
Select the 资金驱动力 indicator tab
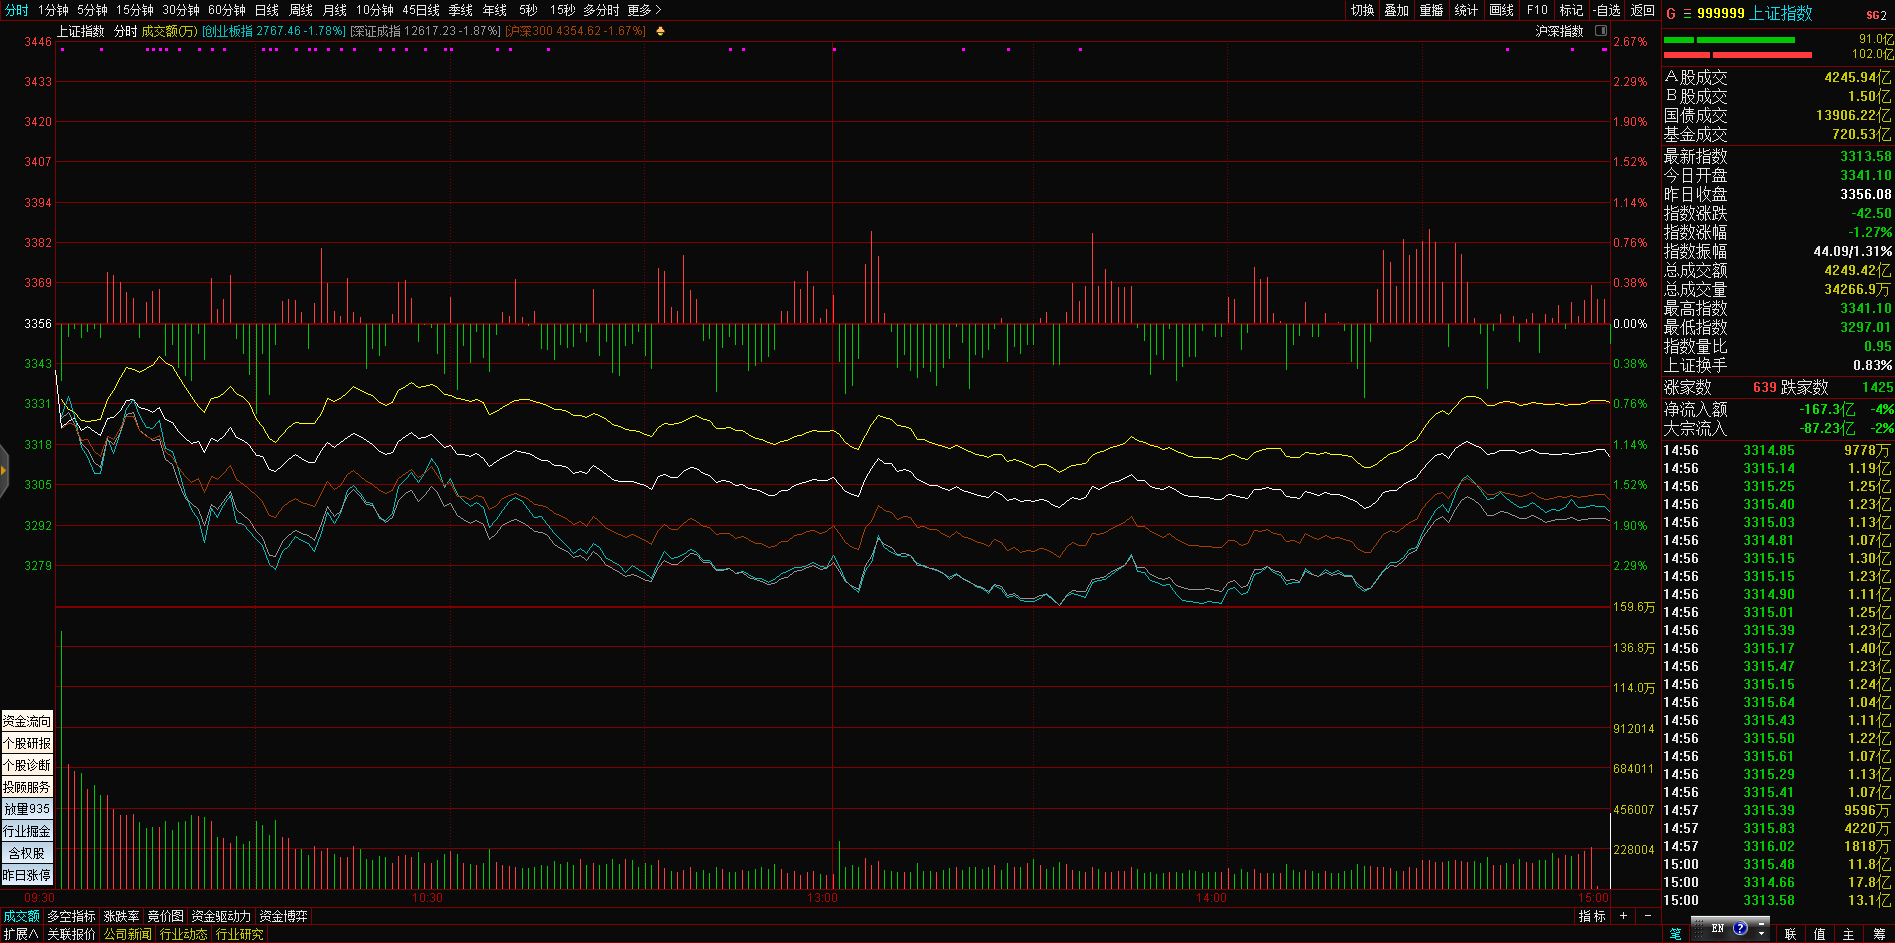221,916
